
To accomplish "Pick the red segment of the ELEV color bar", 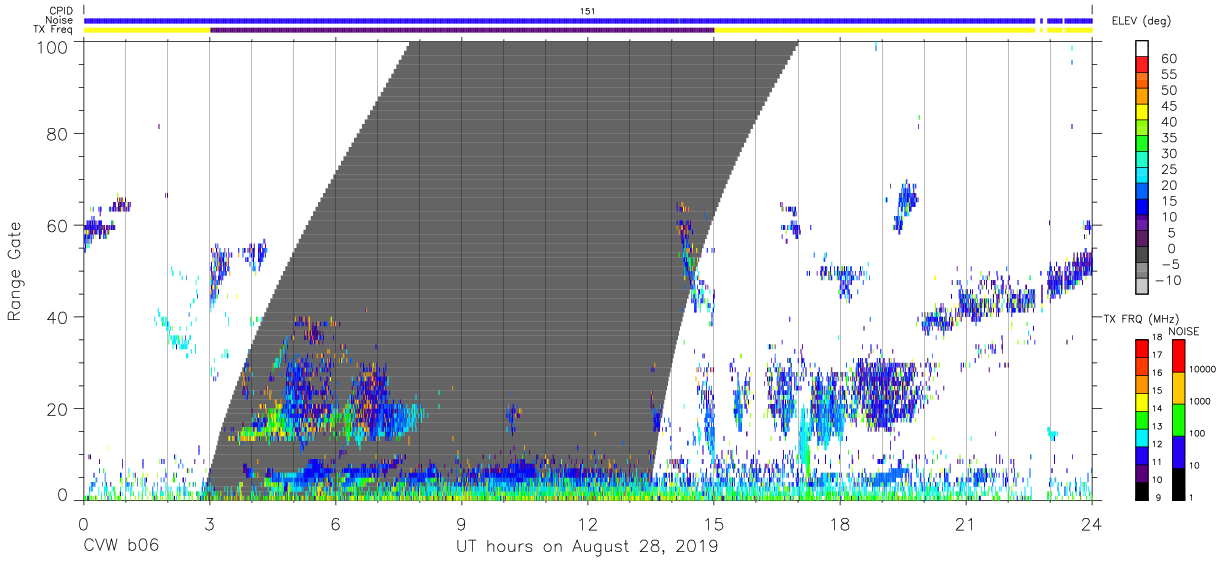I will tap(1142, 65).
